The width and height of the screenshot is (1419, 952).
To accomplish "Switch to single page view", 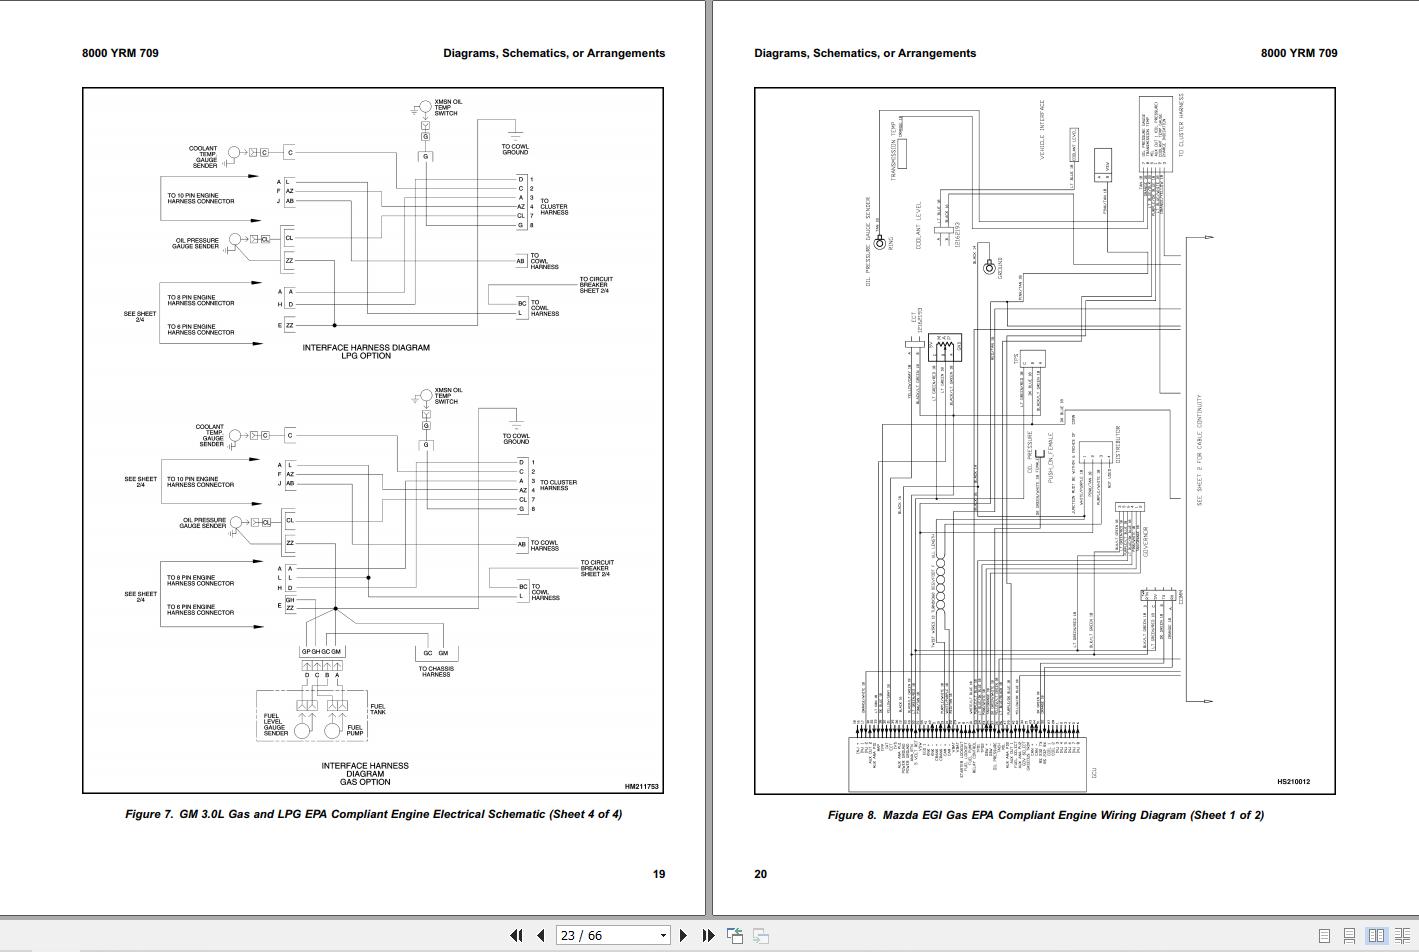I will [x=1324, y=936].
